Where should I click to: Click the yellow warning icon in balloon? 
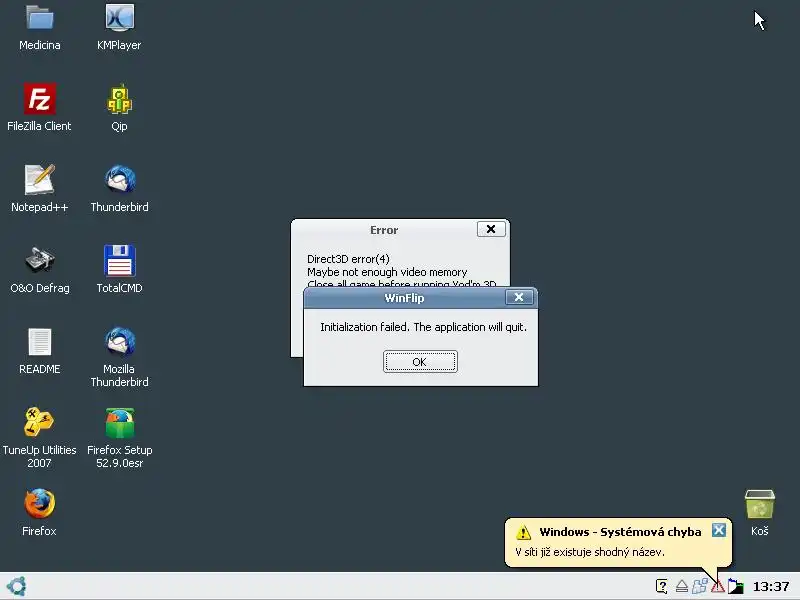click(523, 532)
